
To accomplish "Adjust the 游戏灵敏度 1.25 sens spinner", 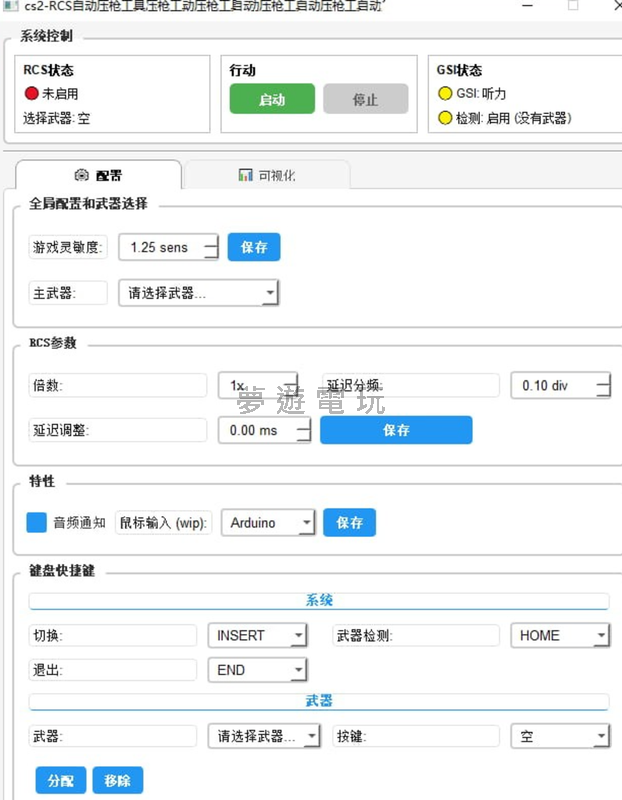I will tap(168, 247).
